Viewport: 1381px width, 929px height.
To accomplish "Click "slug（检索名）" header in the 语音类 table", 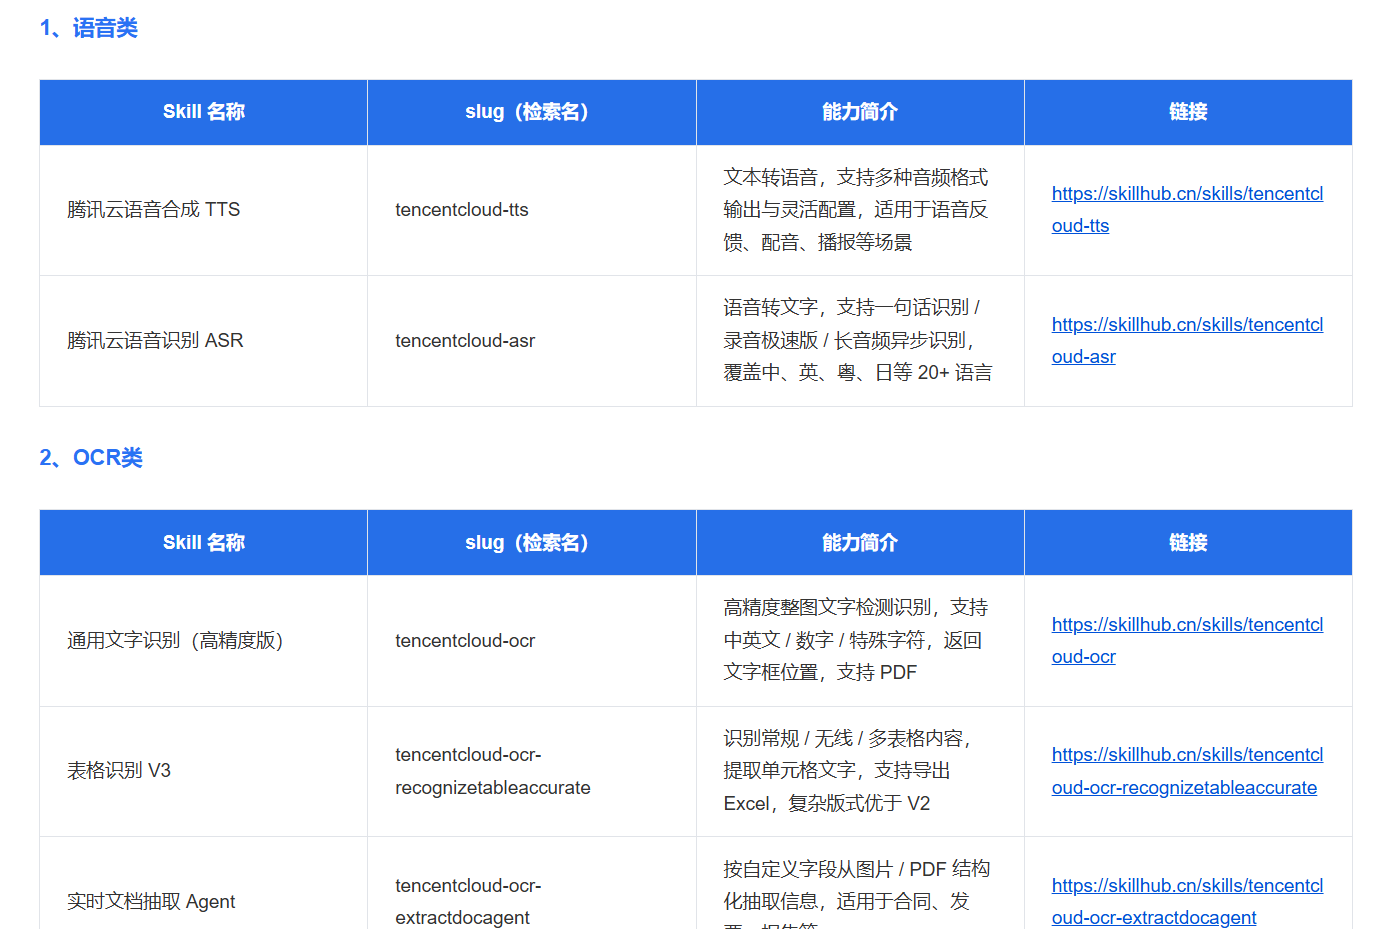I will (527, 112).
